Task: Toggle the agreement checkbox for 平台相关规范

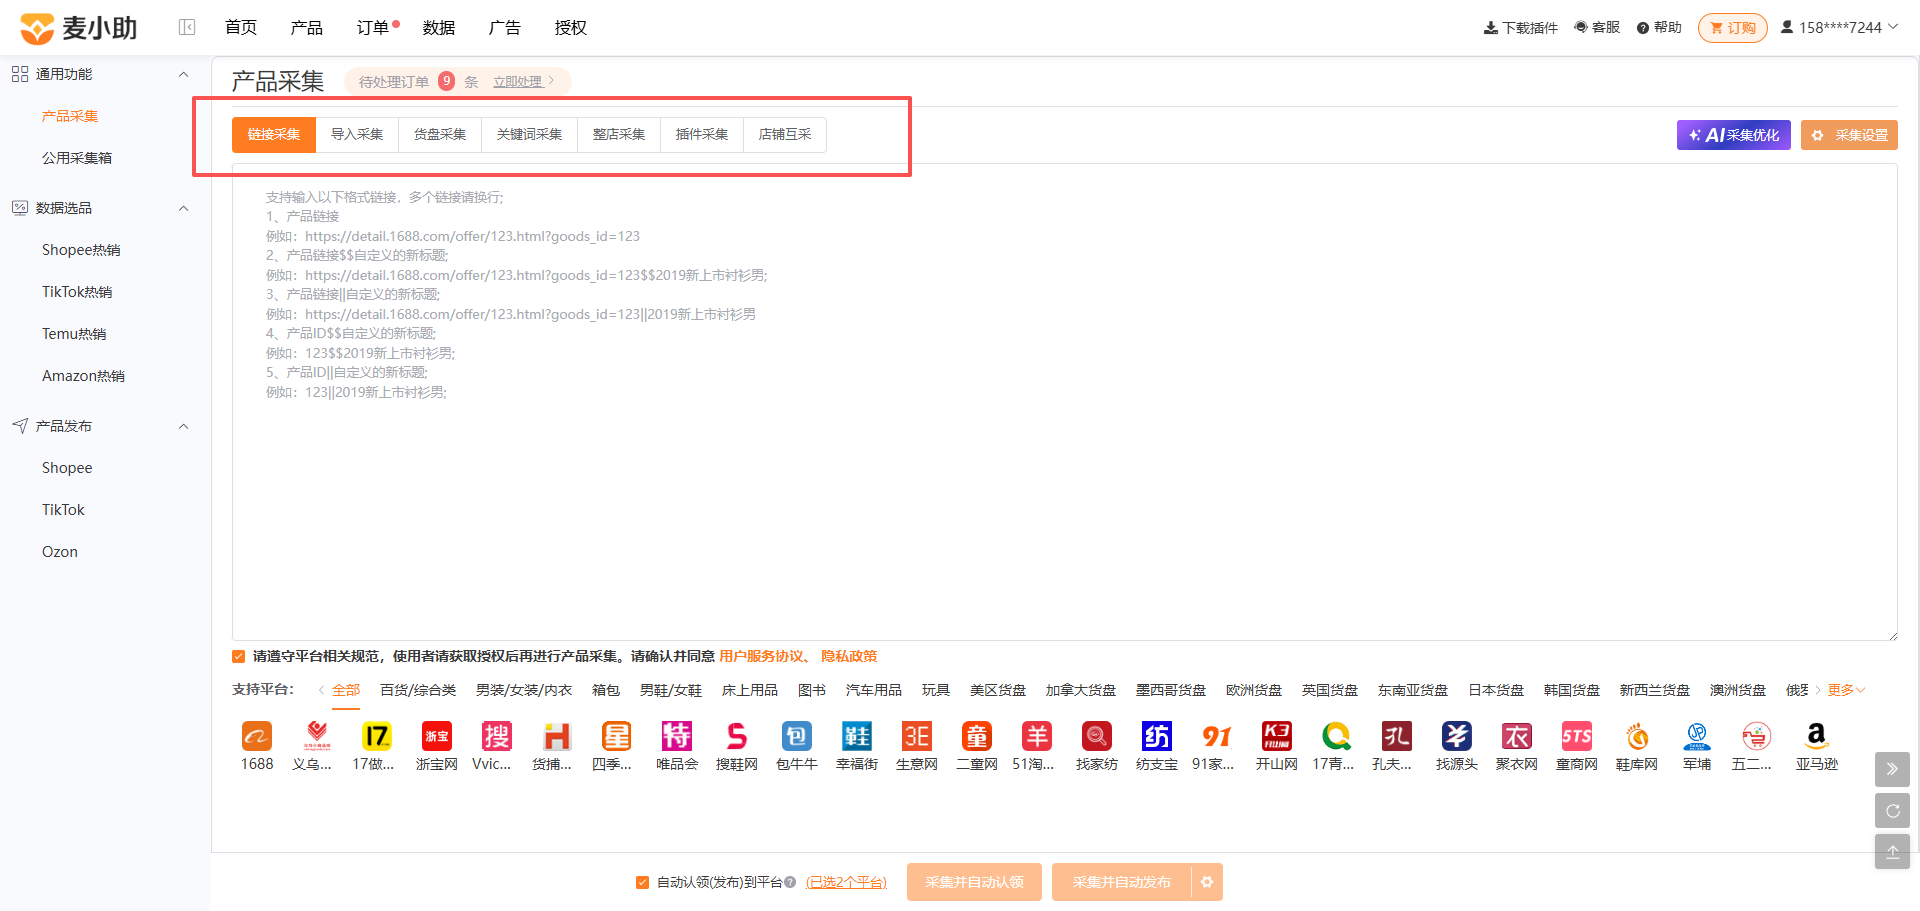Action: click(x=238, y=656)
